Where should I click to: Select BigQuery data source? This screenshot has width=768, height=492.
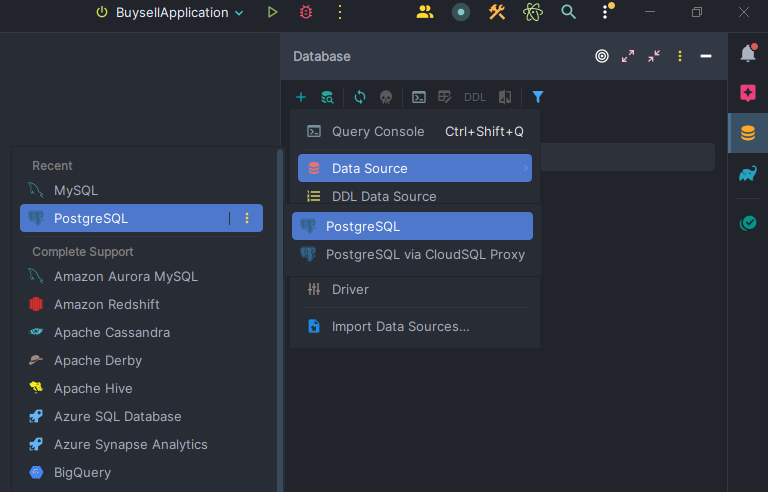click(x=142, y=472)
